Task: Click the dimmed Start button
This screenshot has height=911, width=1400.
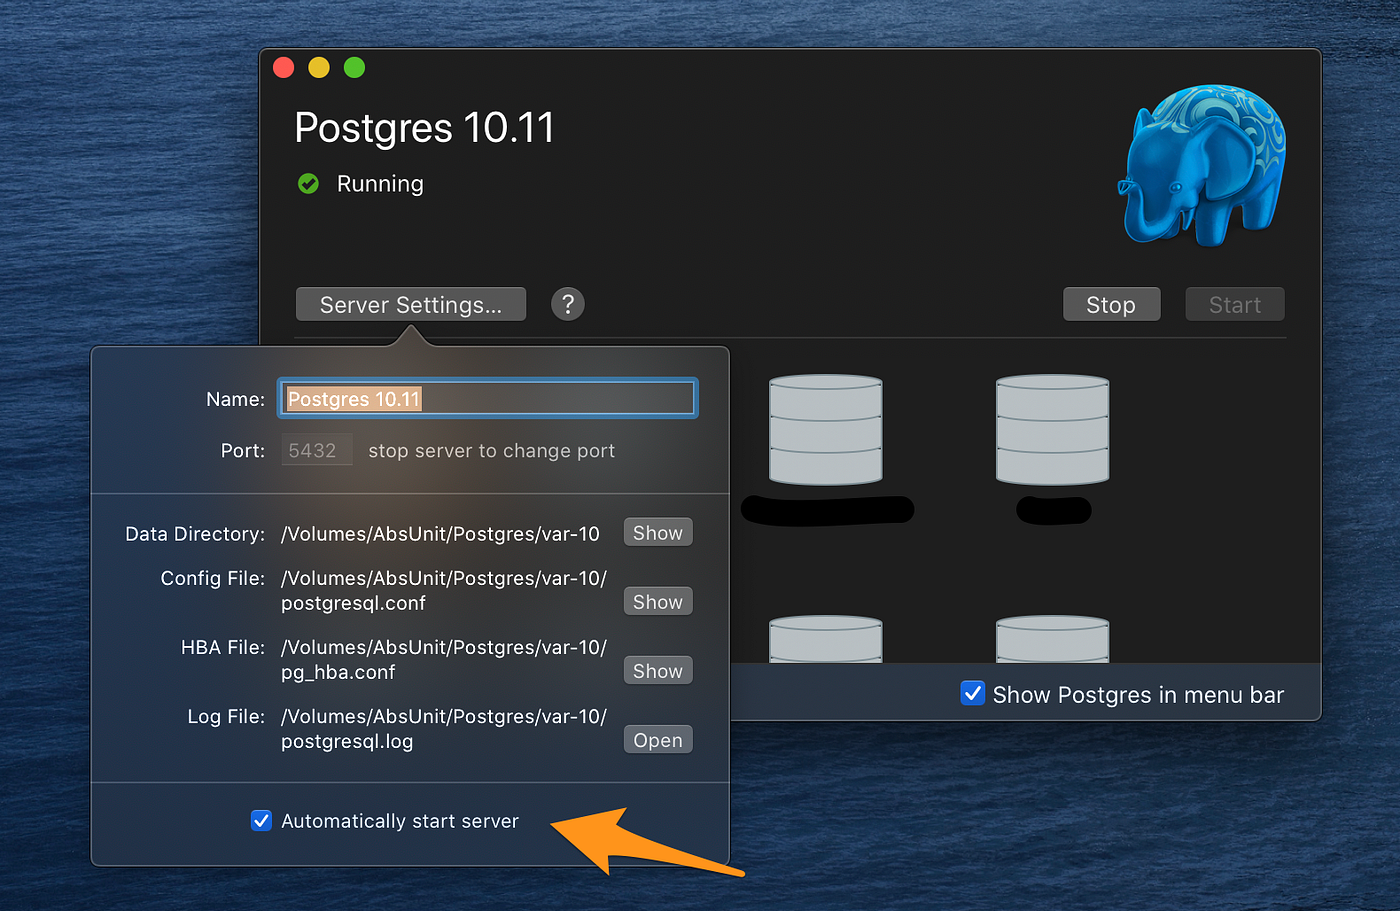Action: [1235, 305]
